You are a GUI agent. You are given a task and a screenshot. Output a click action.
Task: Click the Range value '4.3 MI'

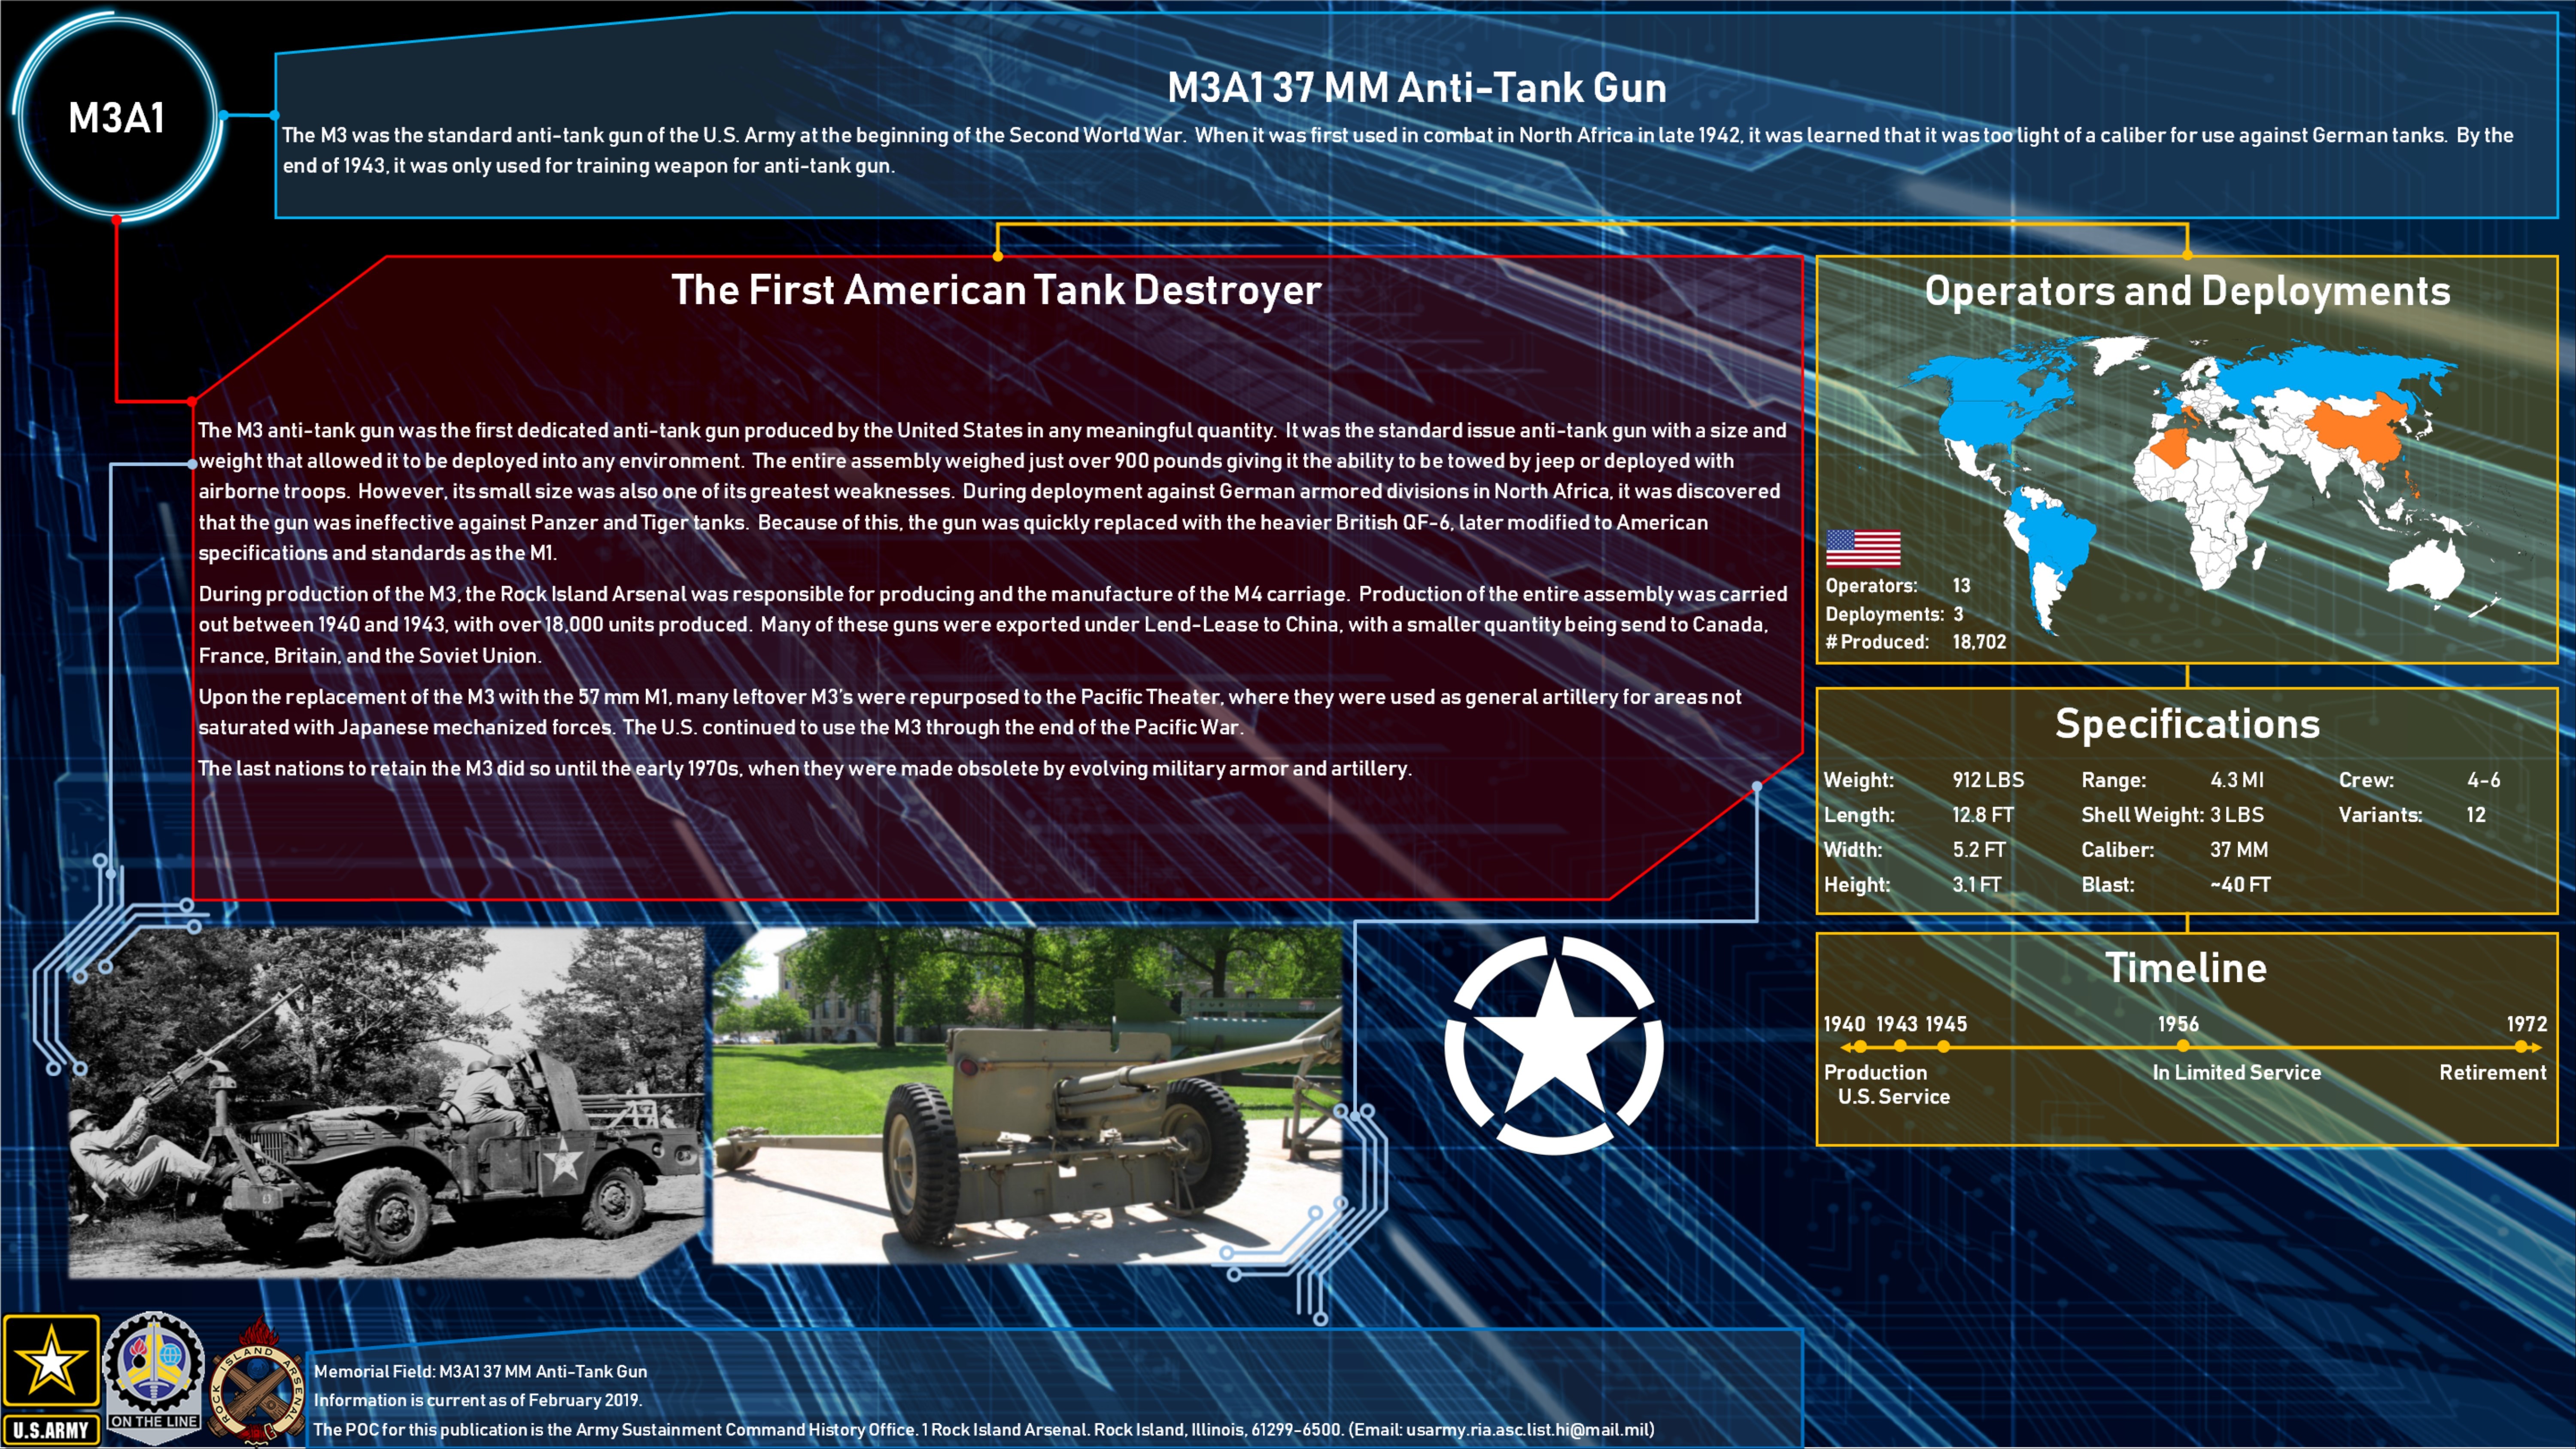click(2237, 780)
